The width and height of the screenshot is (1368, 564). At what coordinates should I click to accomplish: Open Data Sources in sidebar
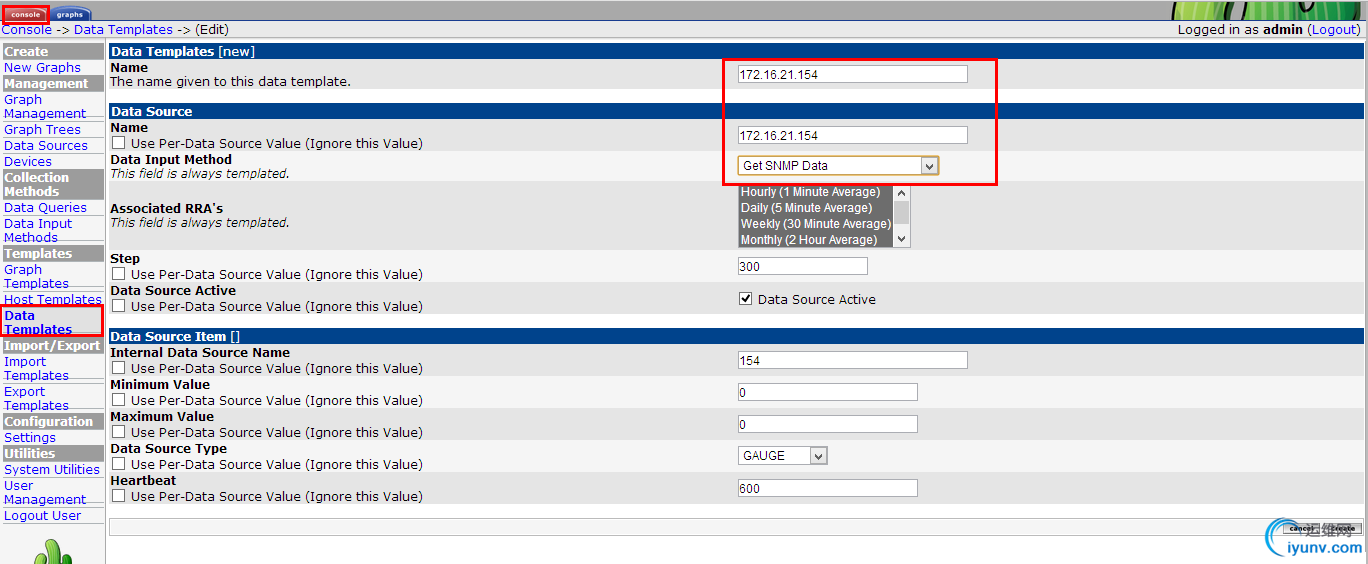[x=46, y=145]
